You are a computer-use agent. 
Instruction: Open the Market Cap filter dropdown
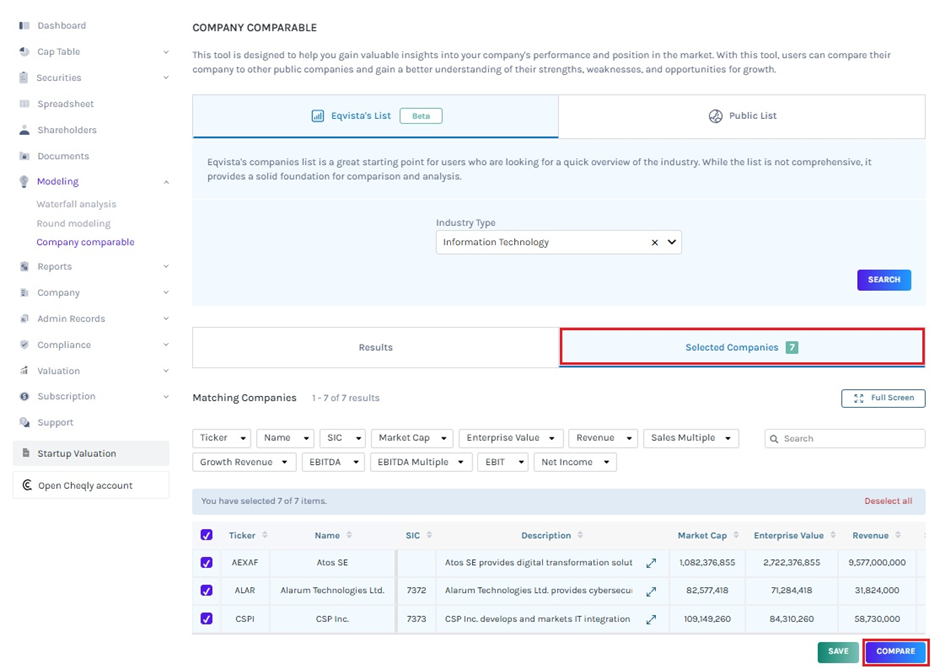pyautogui.click(x=411, y=438)
